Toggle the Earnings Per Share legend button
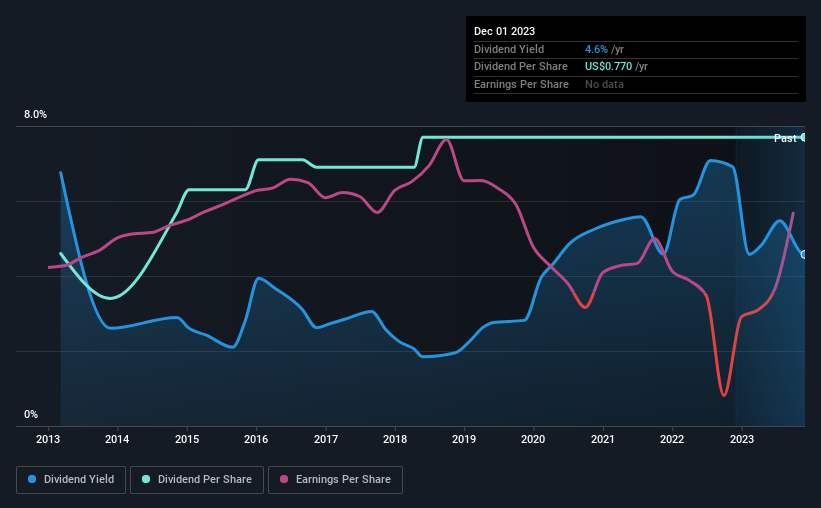821x508 pixels. 335,479
